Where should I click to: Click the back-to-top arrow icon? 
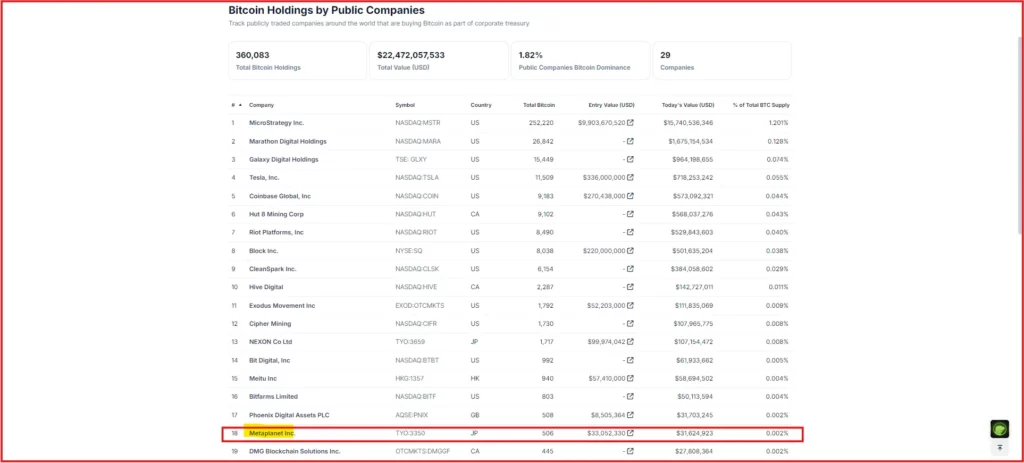click(1000, 448)
